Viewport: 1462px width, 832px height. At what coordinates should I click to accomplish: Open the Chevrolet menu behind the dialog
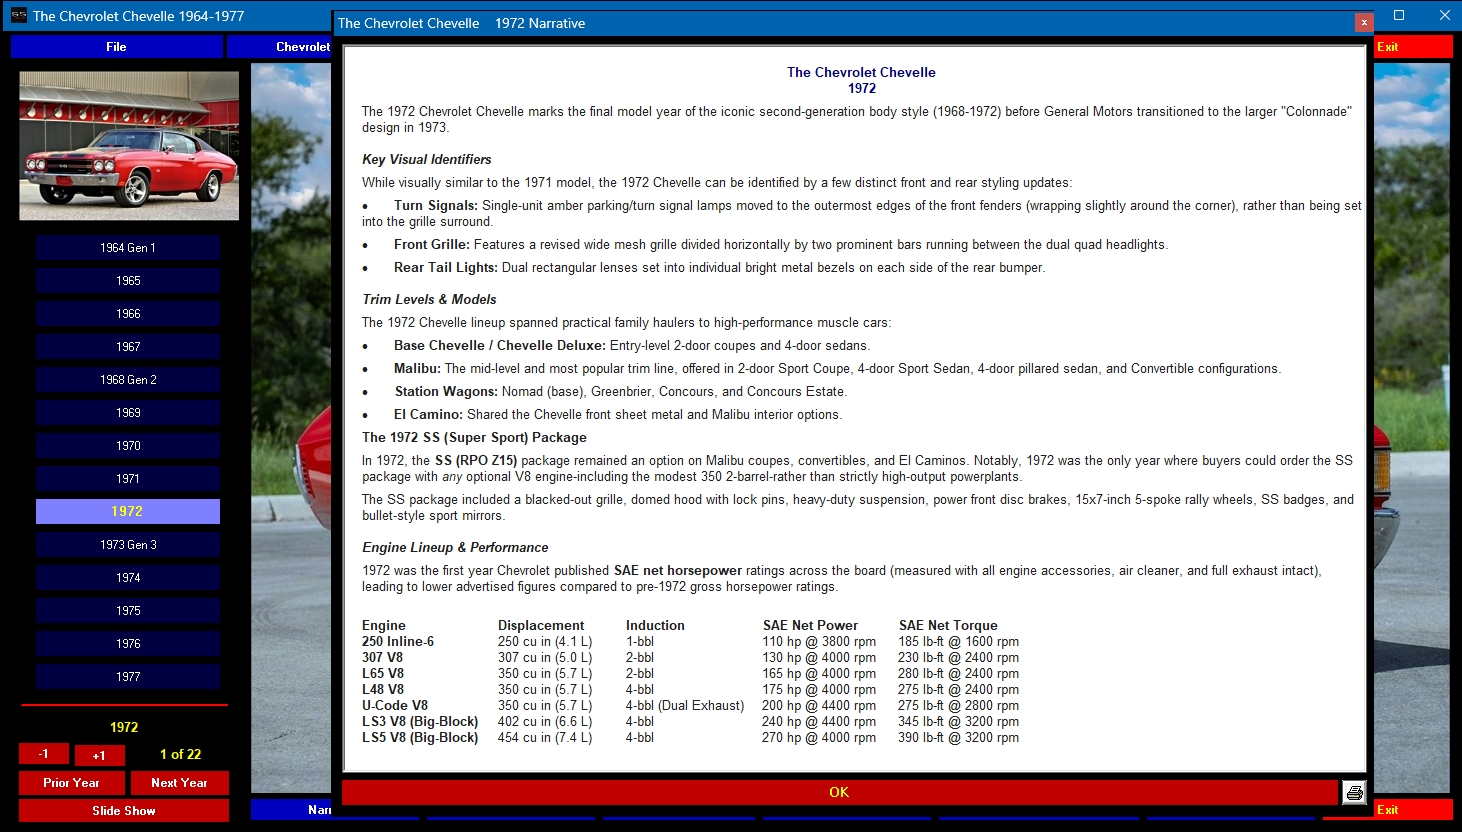(x=280, y=47)
